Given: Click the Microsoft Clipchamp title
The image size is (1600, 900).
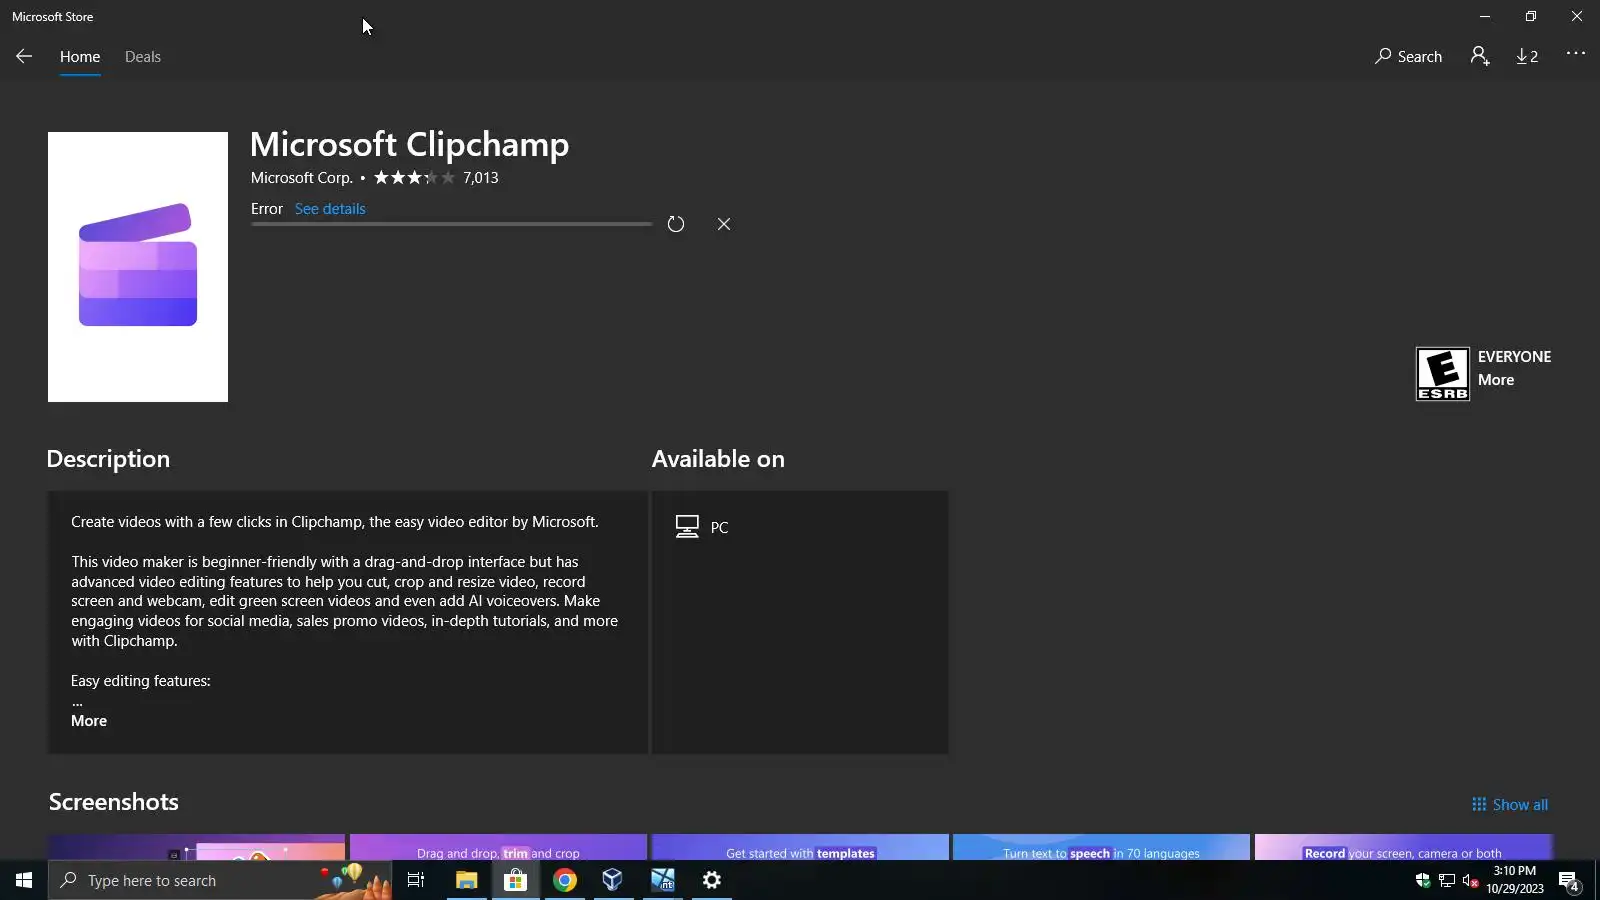Looking at the screenshot, I should pos(410,144).
